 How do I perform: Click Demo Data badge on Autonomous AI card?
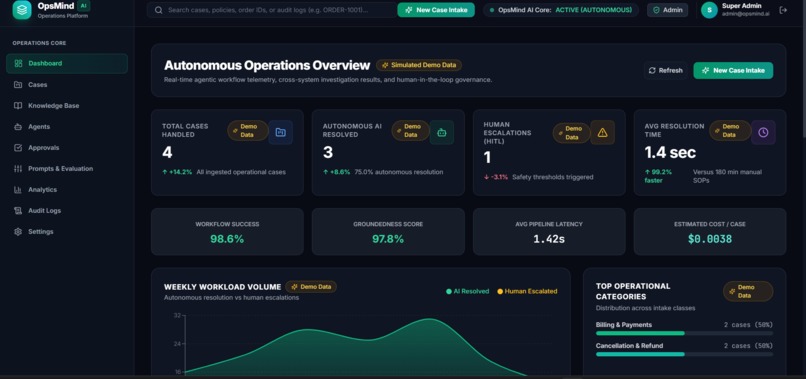click(411, 131)
